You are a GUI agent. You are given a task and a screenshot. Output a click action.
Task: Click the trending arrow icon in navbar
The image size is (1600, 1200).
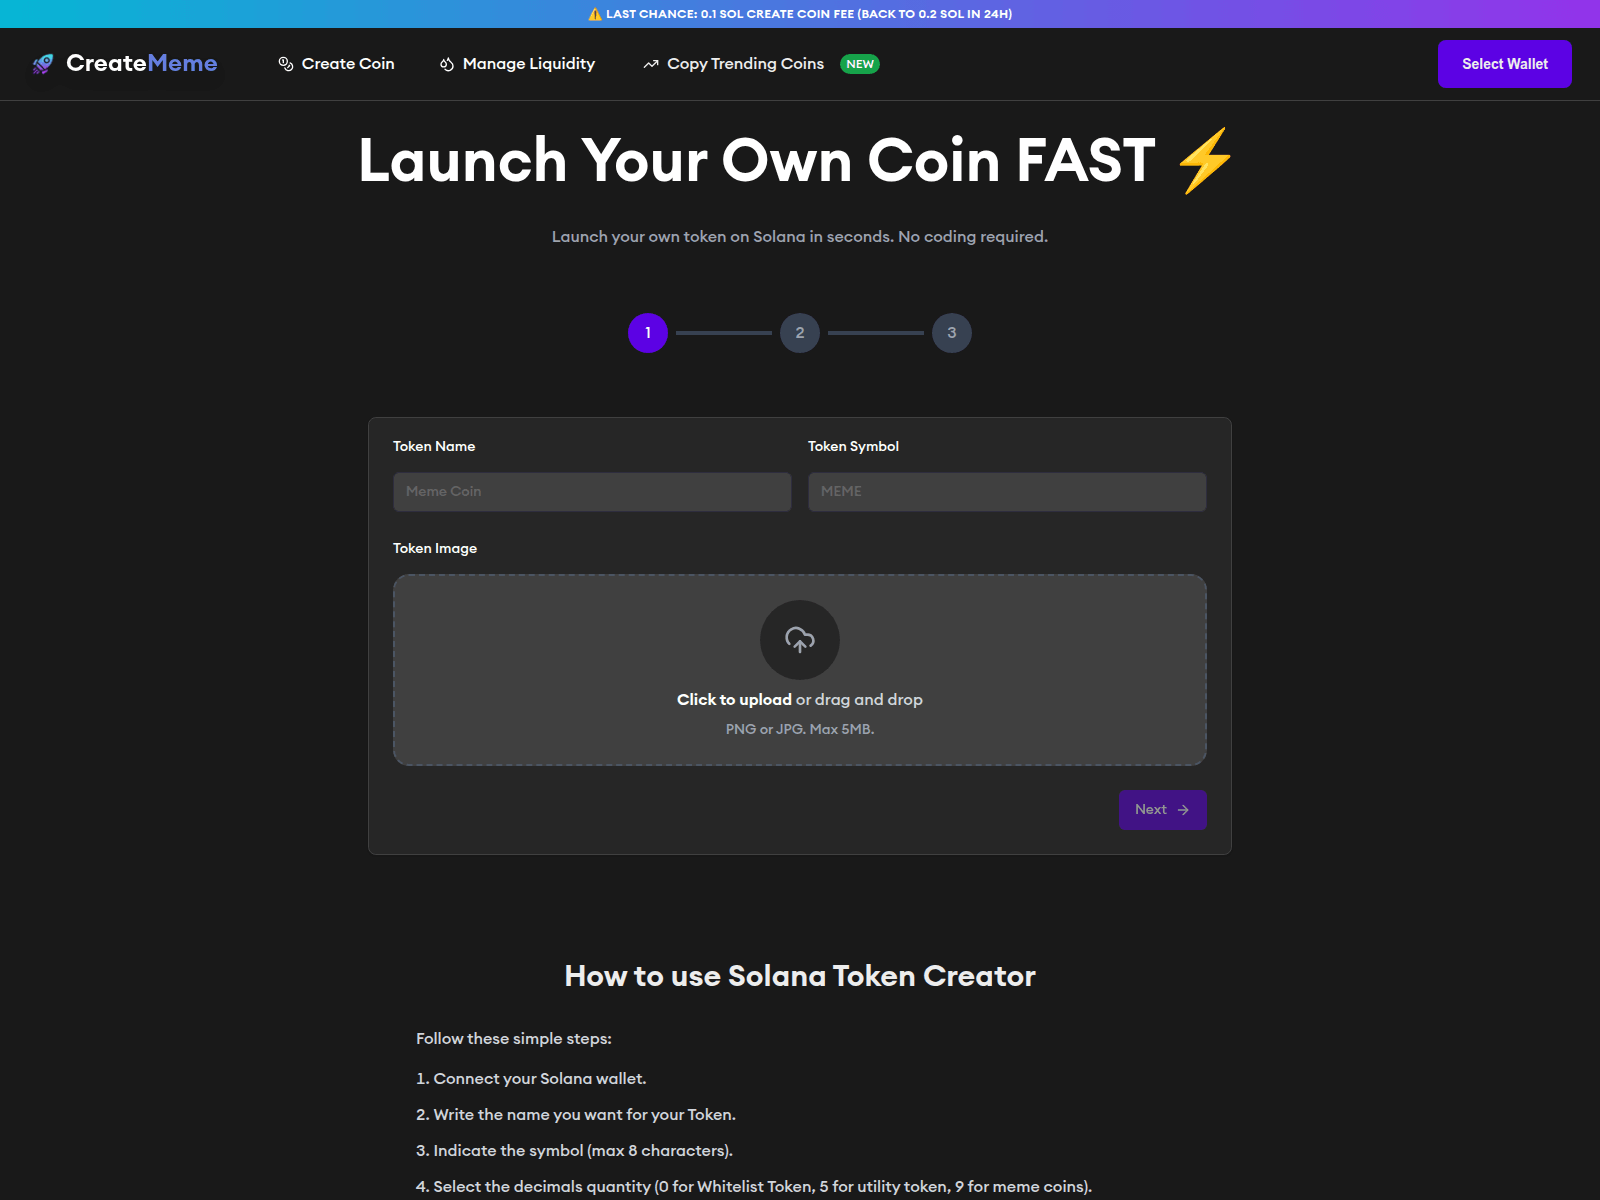click(x=651, y=64)
